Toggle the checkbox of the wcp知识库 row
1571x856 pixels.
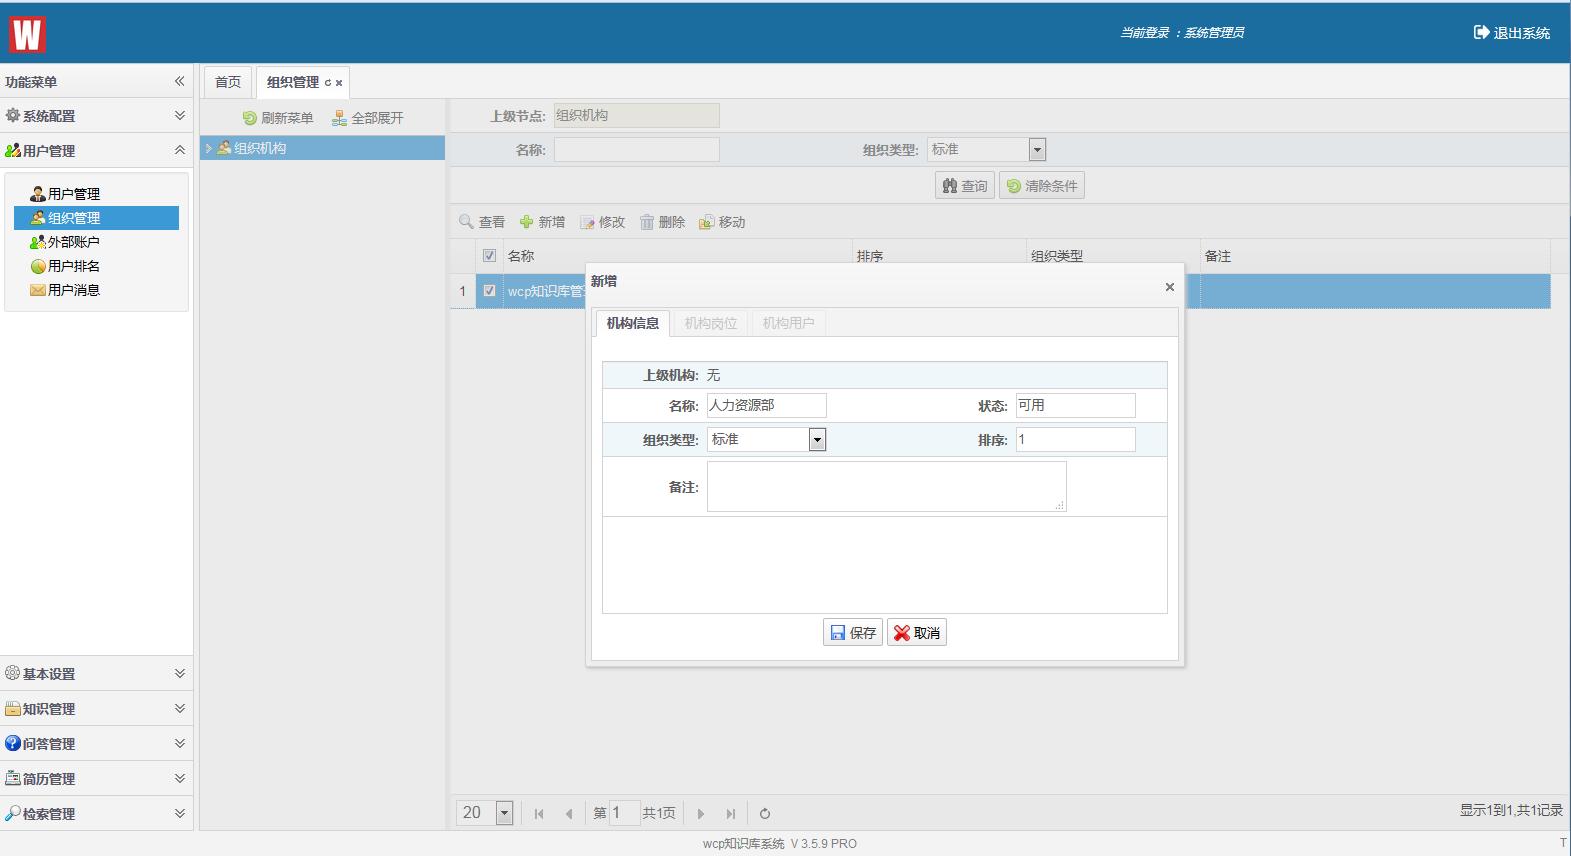pyautogui.click(x=489, y=291)
